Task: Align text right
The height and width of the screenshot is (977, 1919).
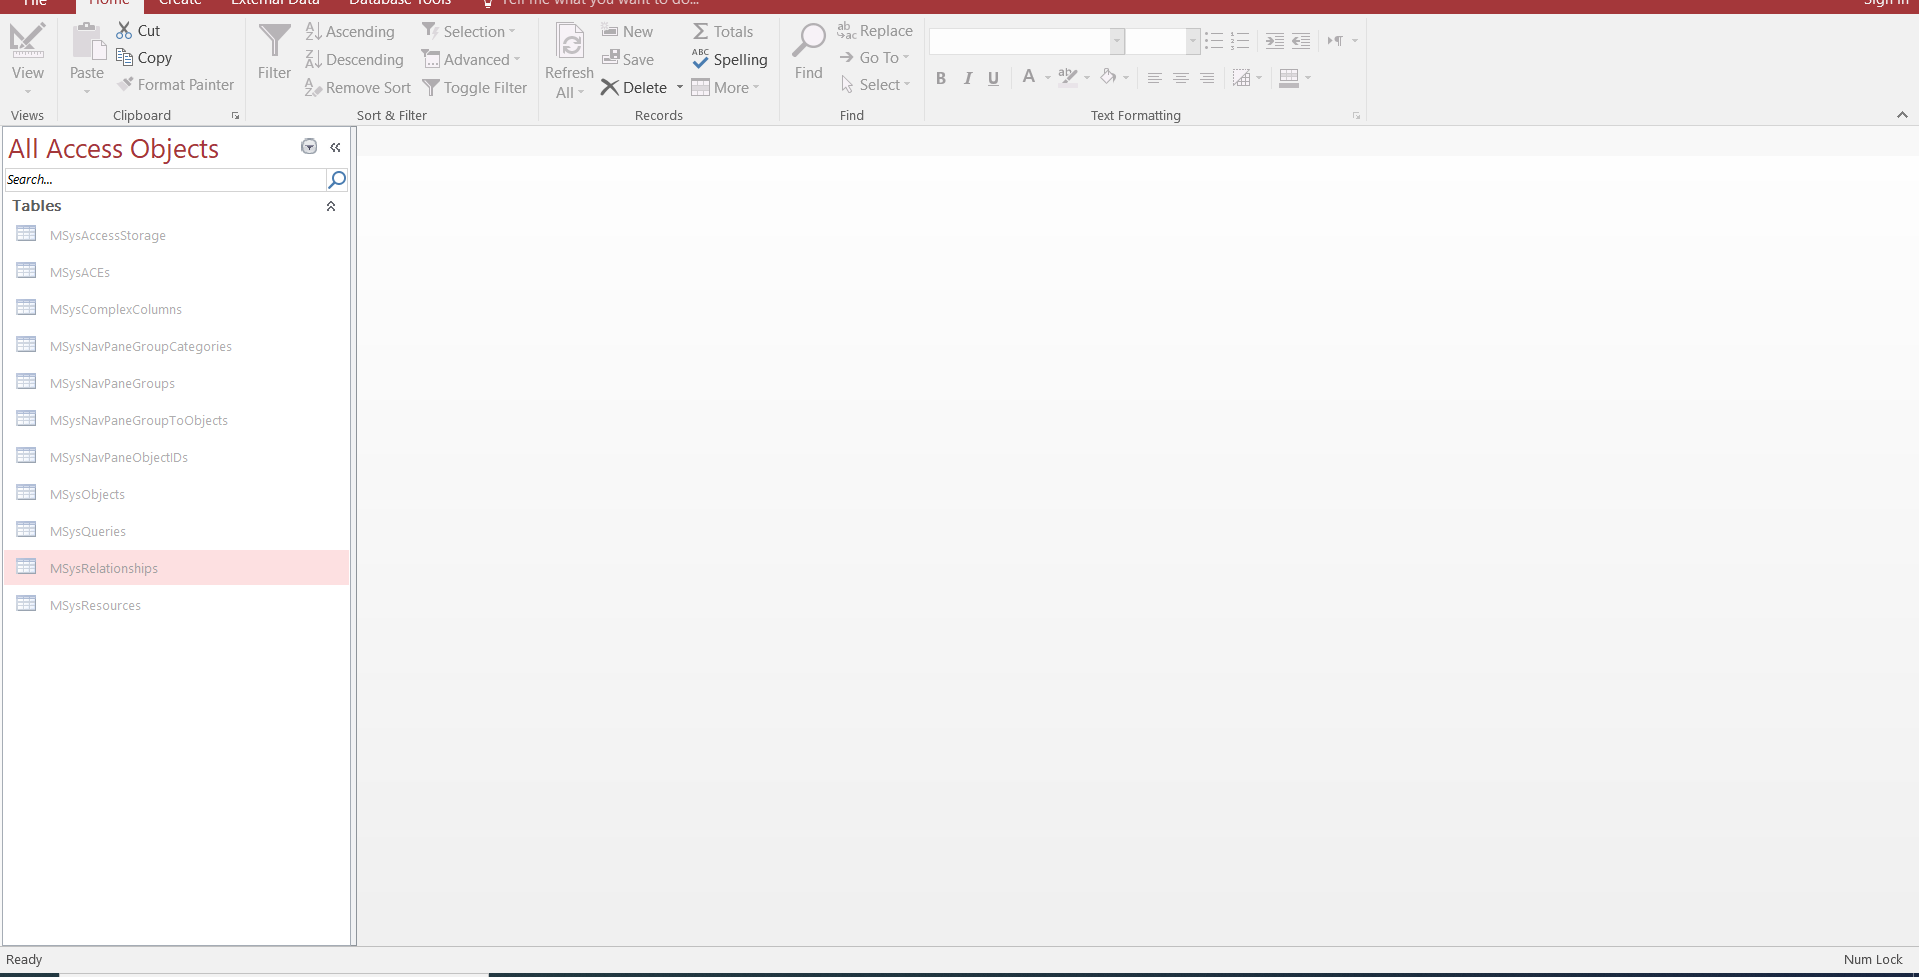Action: click(1207, 78)
